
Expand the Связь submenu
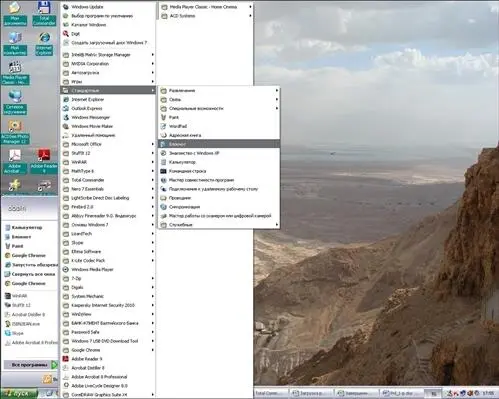219,99
